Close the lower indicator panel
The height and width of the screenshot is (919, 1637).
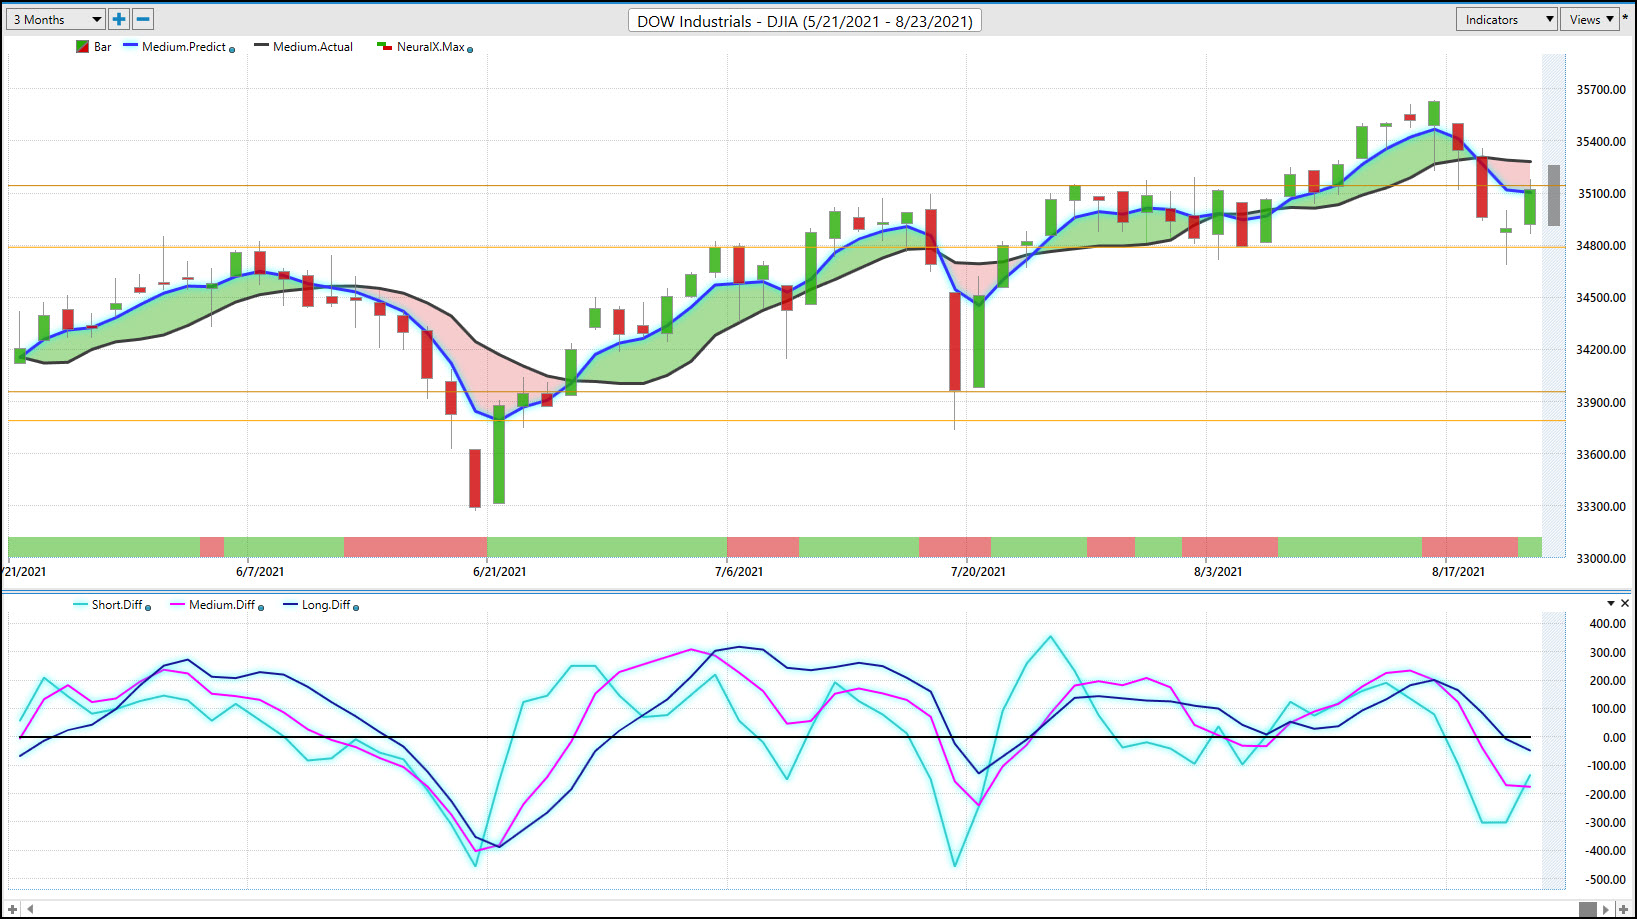(x=1625, y=603)
